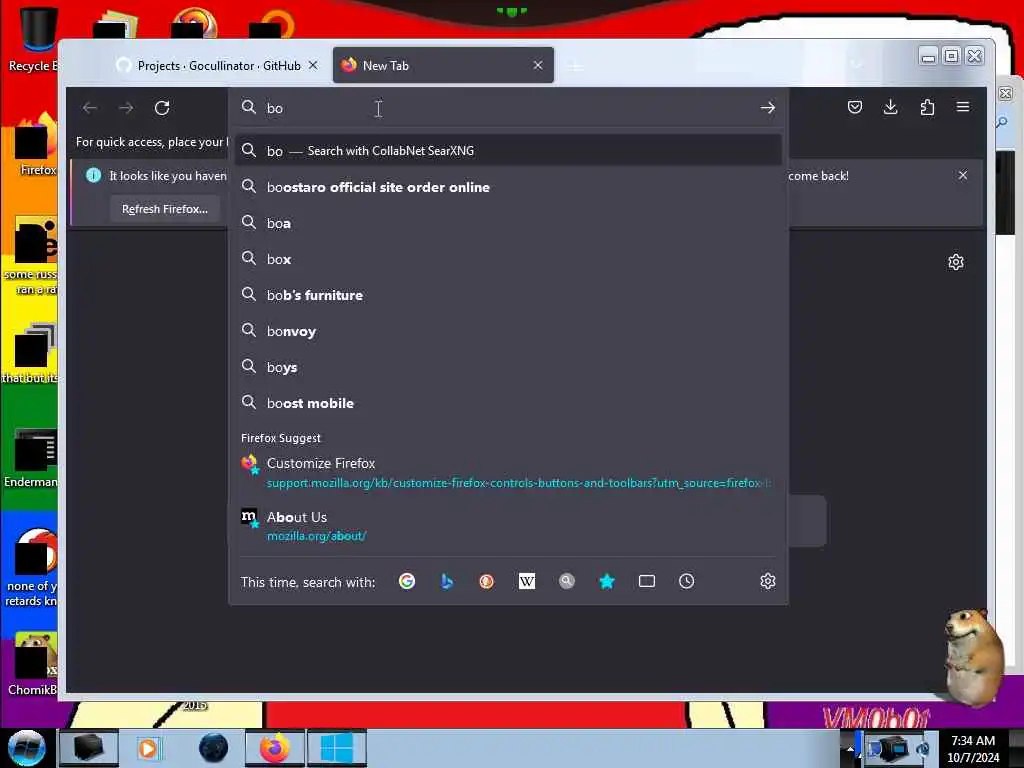
Task: Search this time with Google icon
Action: 407,581
